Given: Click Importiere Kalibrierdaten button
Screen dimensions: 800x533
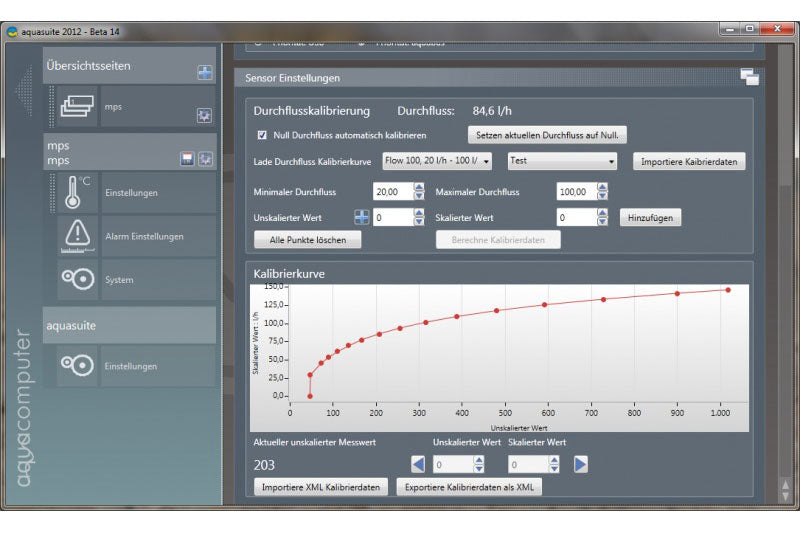Looking at the screenshot, I should click(x=689, y=161).
